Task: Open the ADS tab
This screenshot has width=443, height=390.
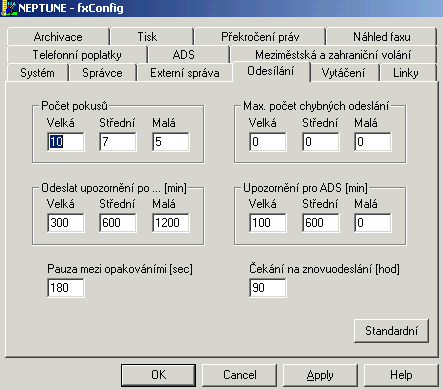Action: click(x=184, y=55)
